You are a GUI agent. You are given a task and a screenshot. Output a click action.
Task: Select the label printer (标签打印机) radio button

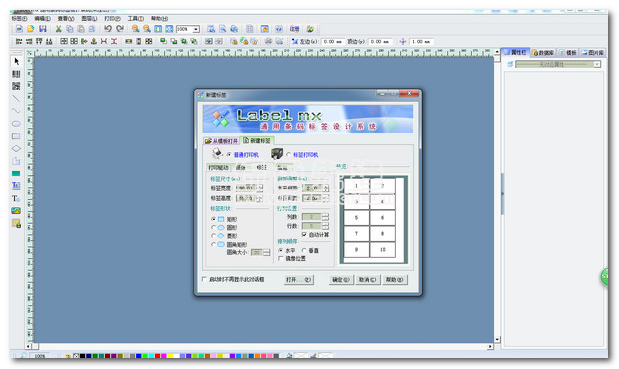pyautogui.click(x=289, y=155)
